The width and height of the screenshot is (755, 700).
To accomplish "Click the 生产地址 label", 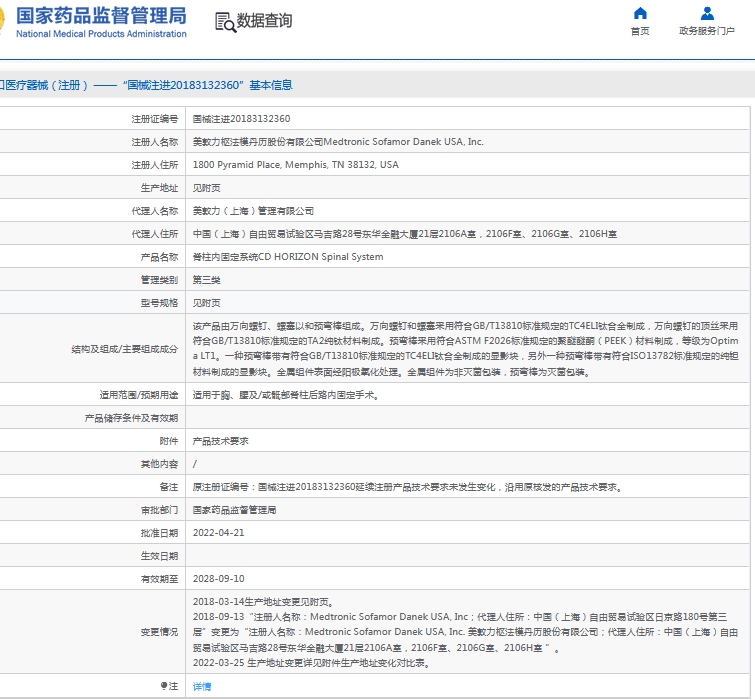I will 159,188.
